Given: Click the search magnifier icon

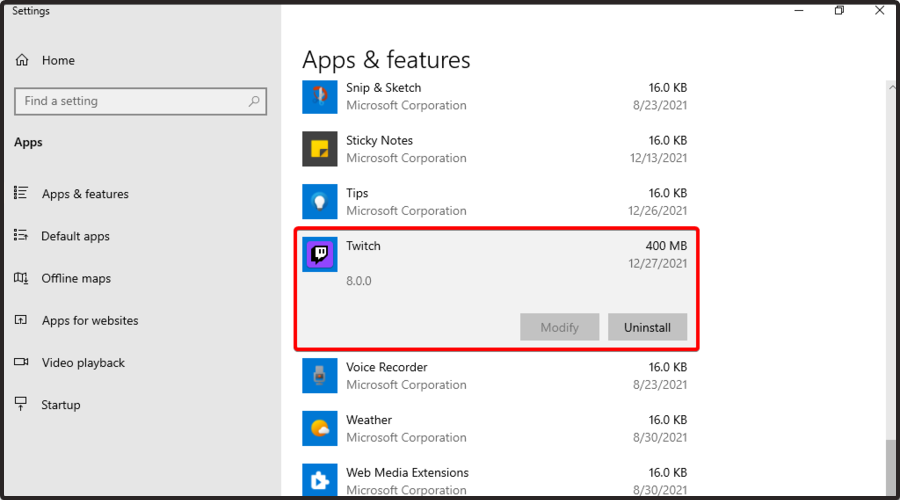Looking at the screenshot, I should (254, 101).
